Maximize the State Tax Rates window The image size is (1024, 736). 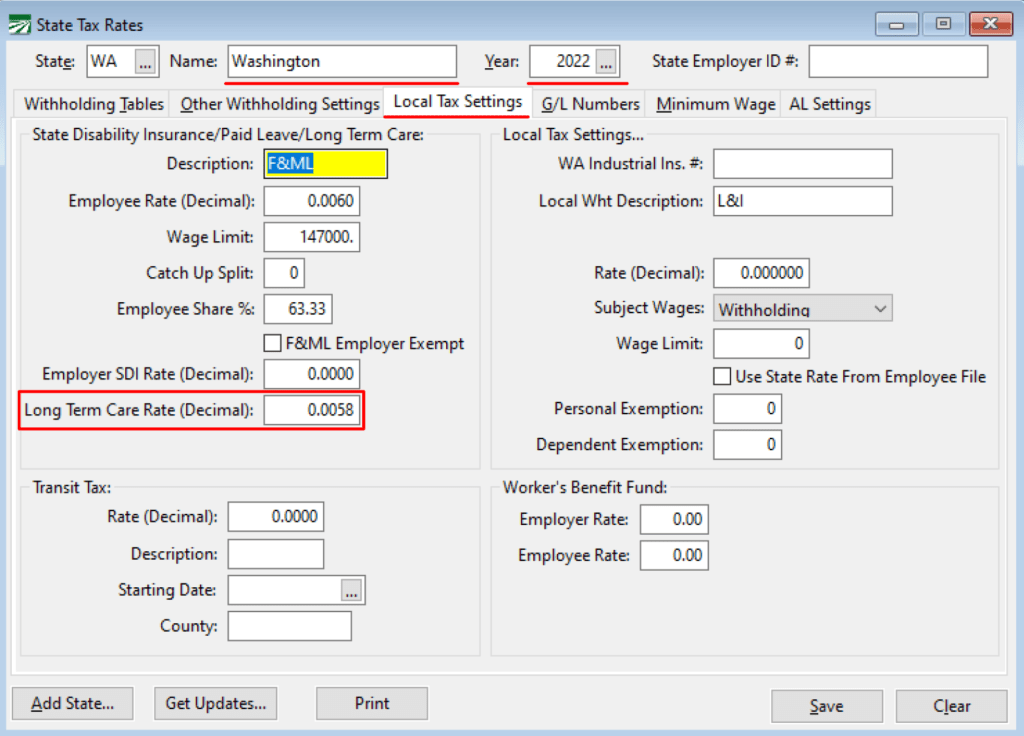(x=943, y=24)
